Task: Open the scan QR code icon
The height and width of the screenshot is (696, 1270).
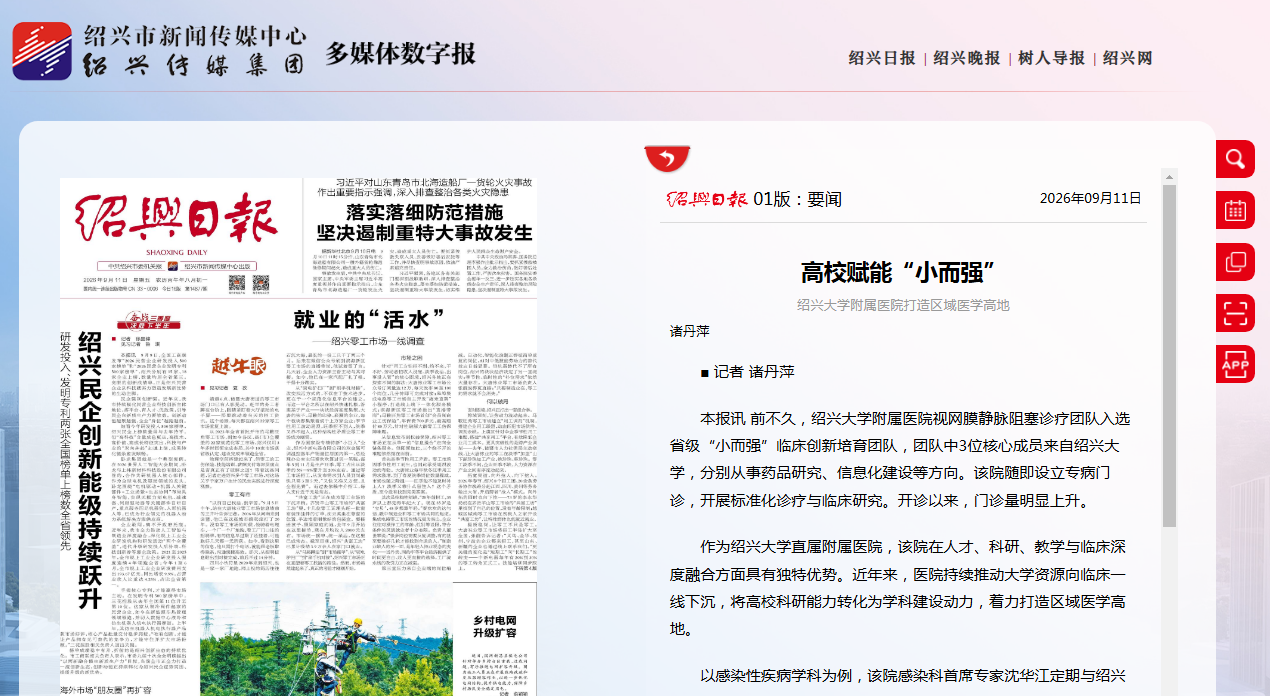Action: click(x=1235, y=313)
